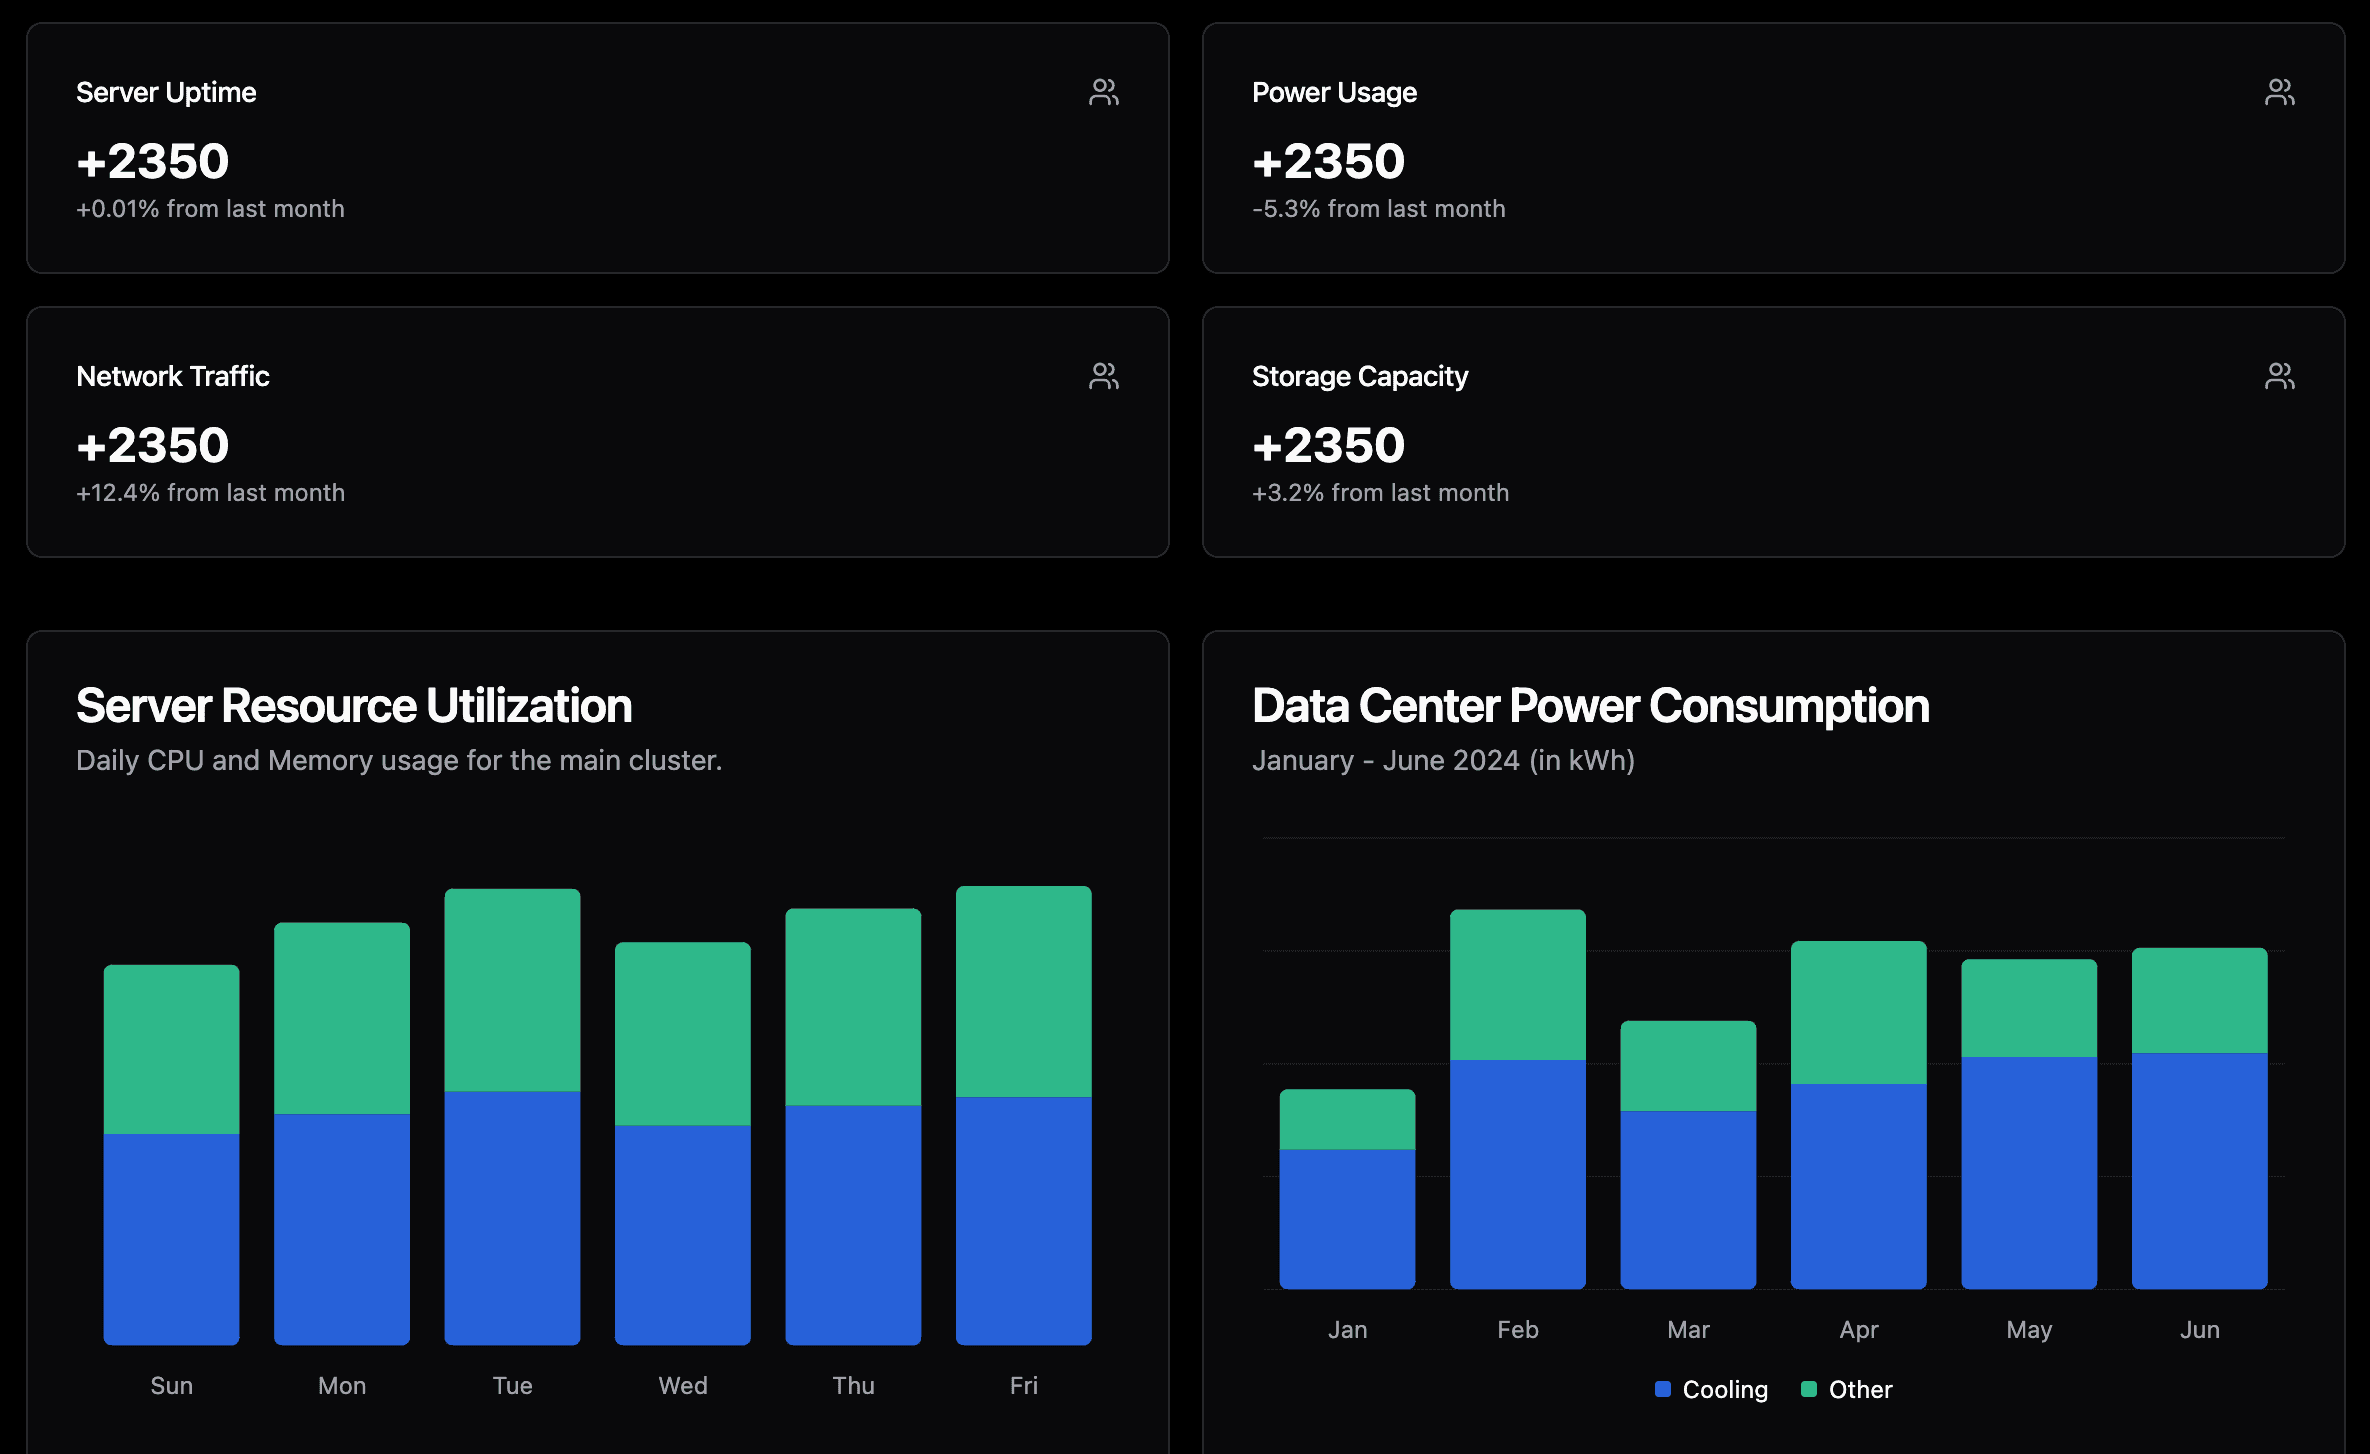
Task: Click the Apr Cooling bar segment
Action: [1859, 1186]
